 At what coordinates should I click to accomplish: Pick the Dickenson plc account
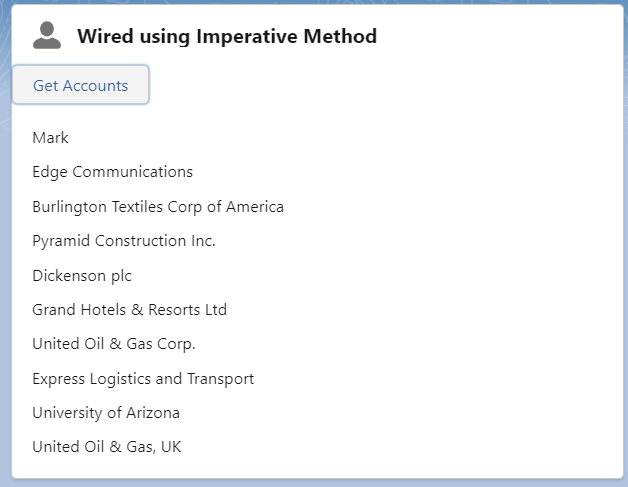tap(82, 276)
